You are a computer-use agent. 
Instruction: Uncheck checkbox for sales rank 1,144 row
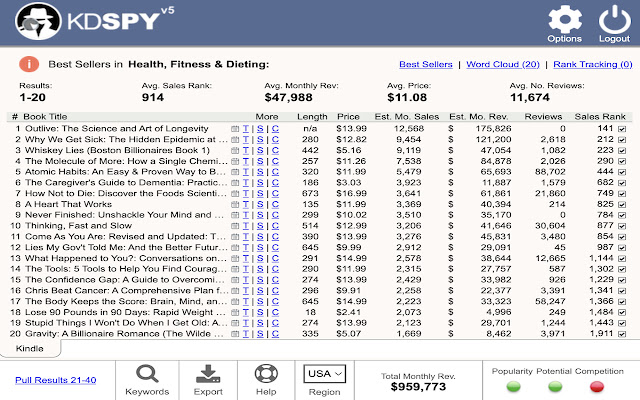[622, 258]
